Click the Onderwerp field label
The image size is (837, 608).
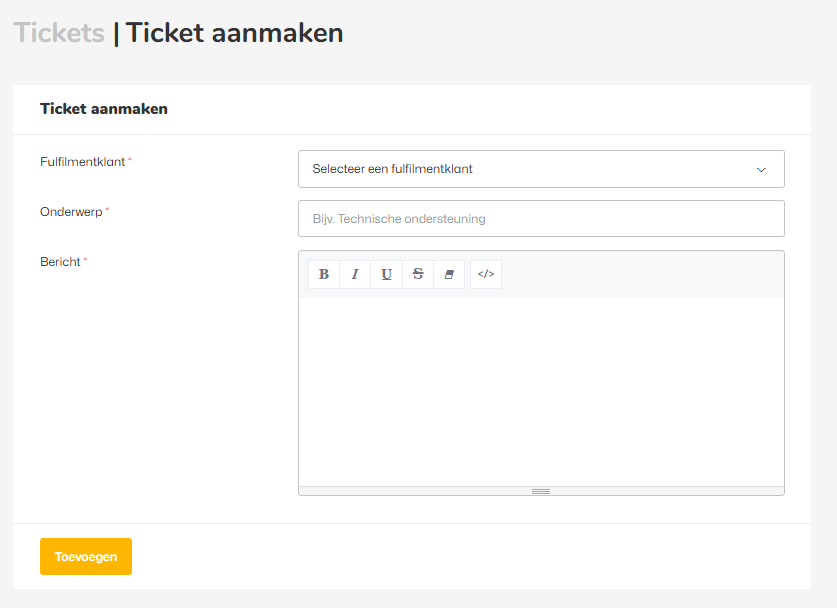pos(71,212)
